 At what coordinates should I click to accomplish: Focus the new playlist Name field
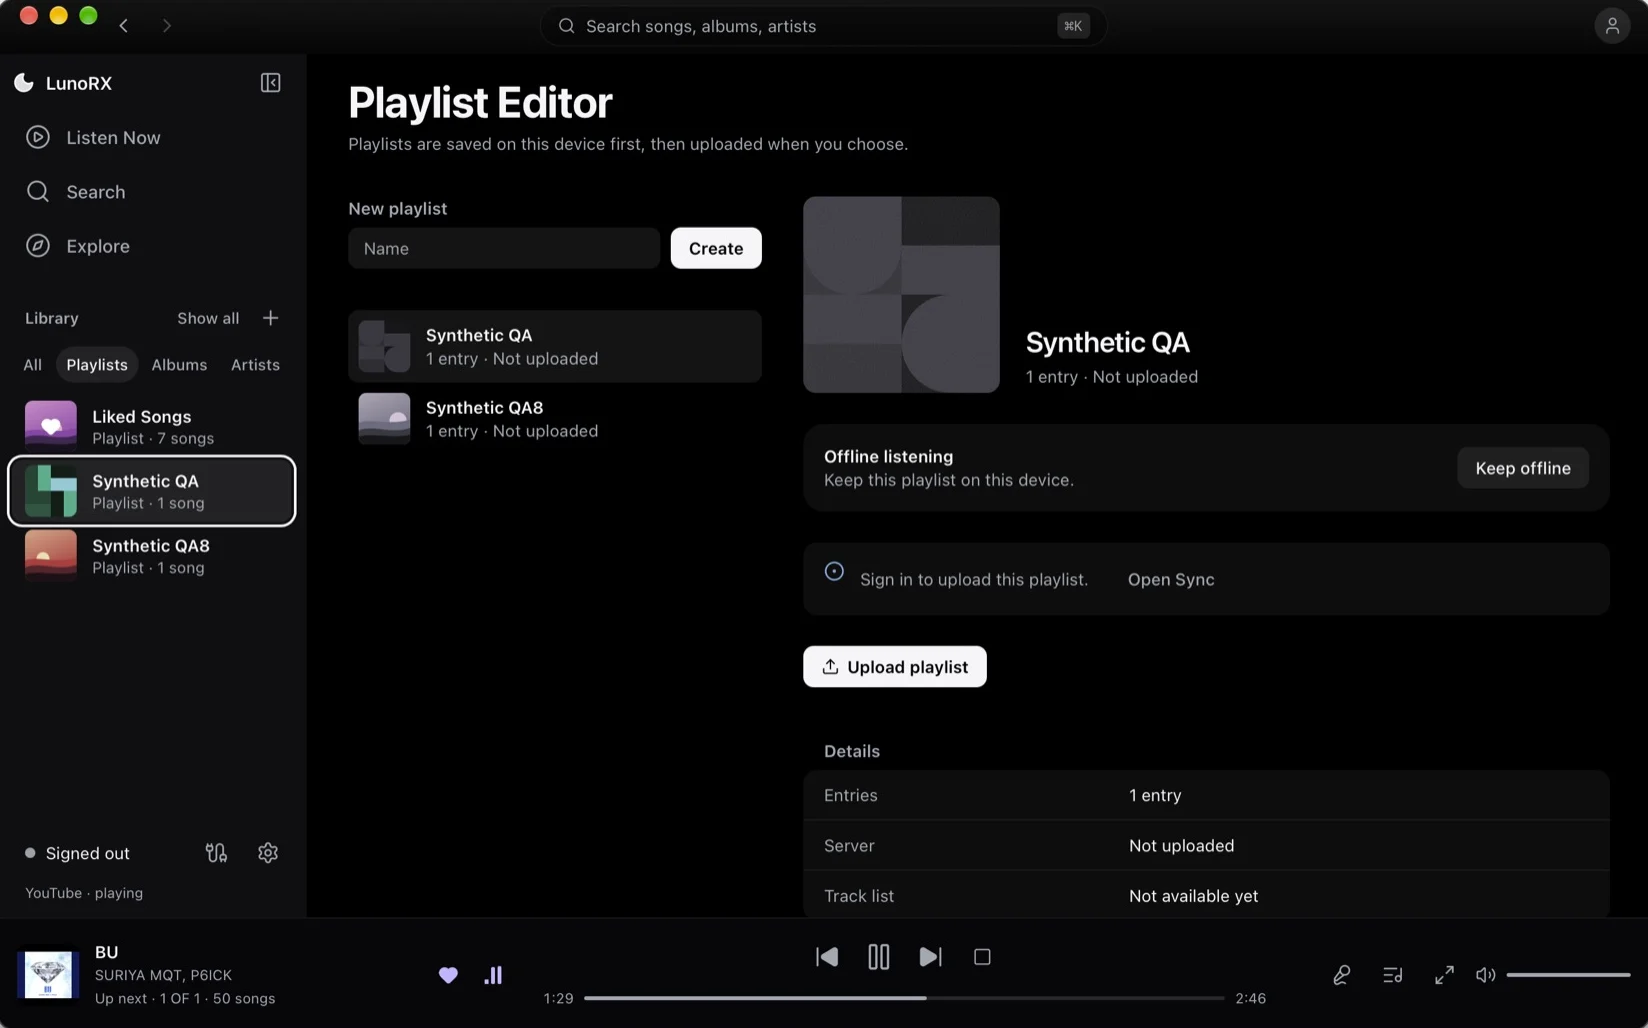[x=504, y=248]
